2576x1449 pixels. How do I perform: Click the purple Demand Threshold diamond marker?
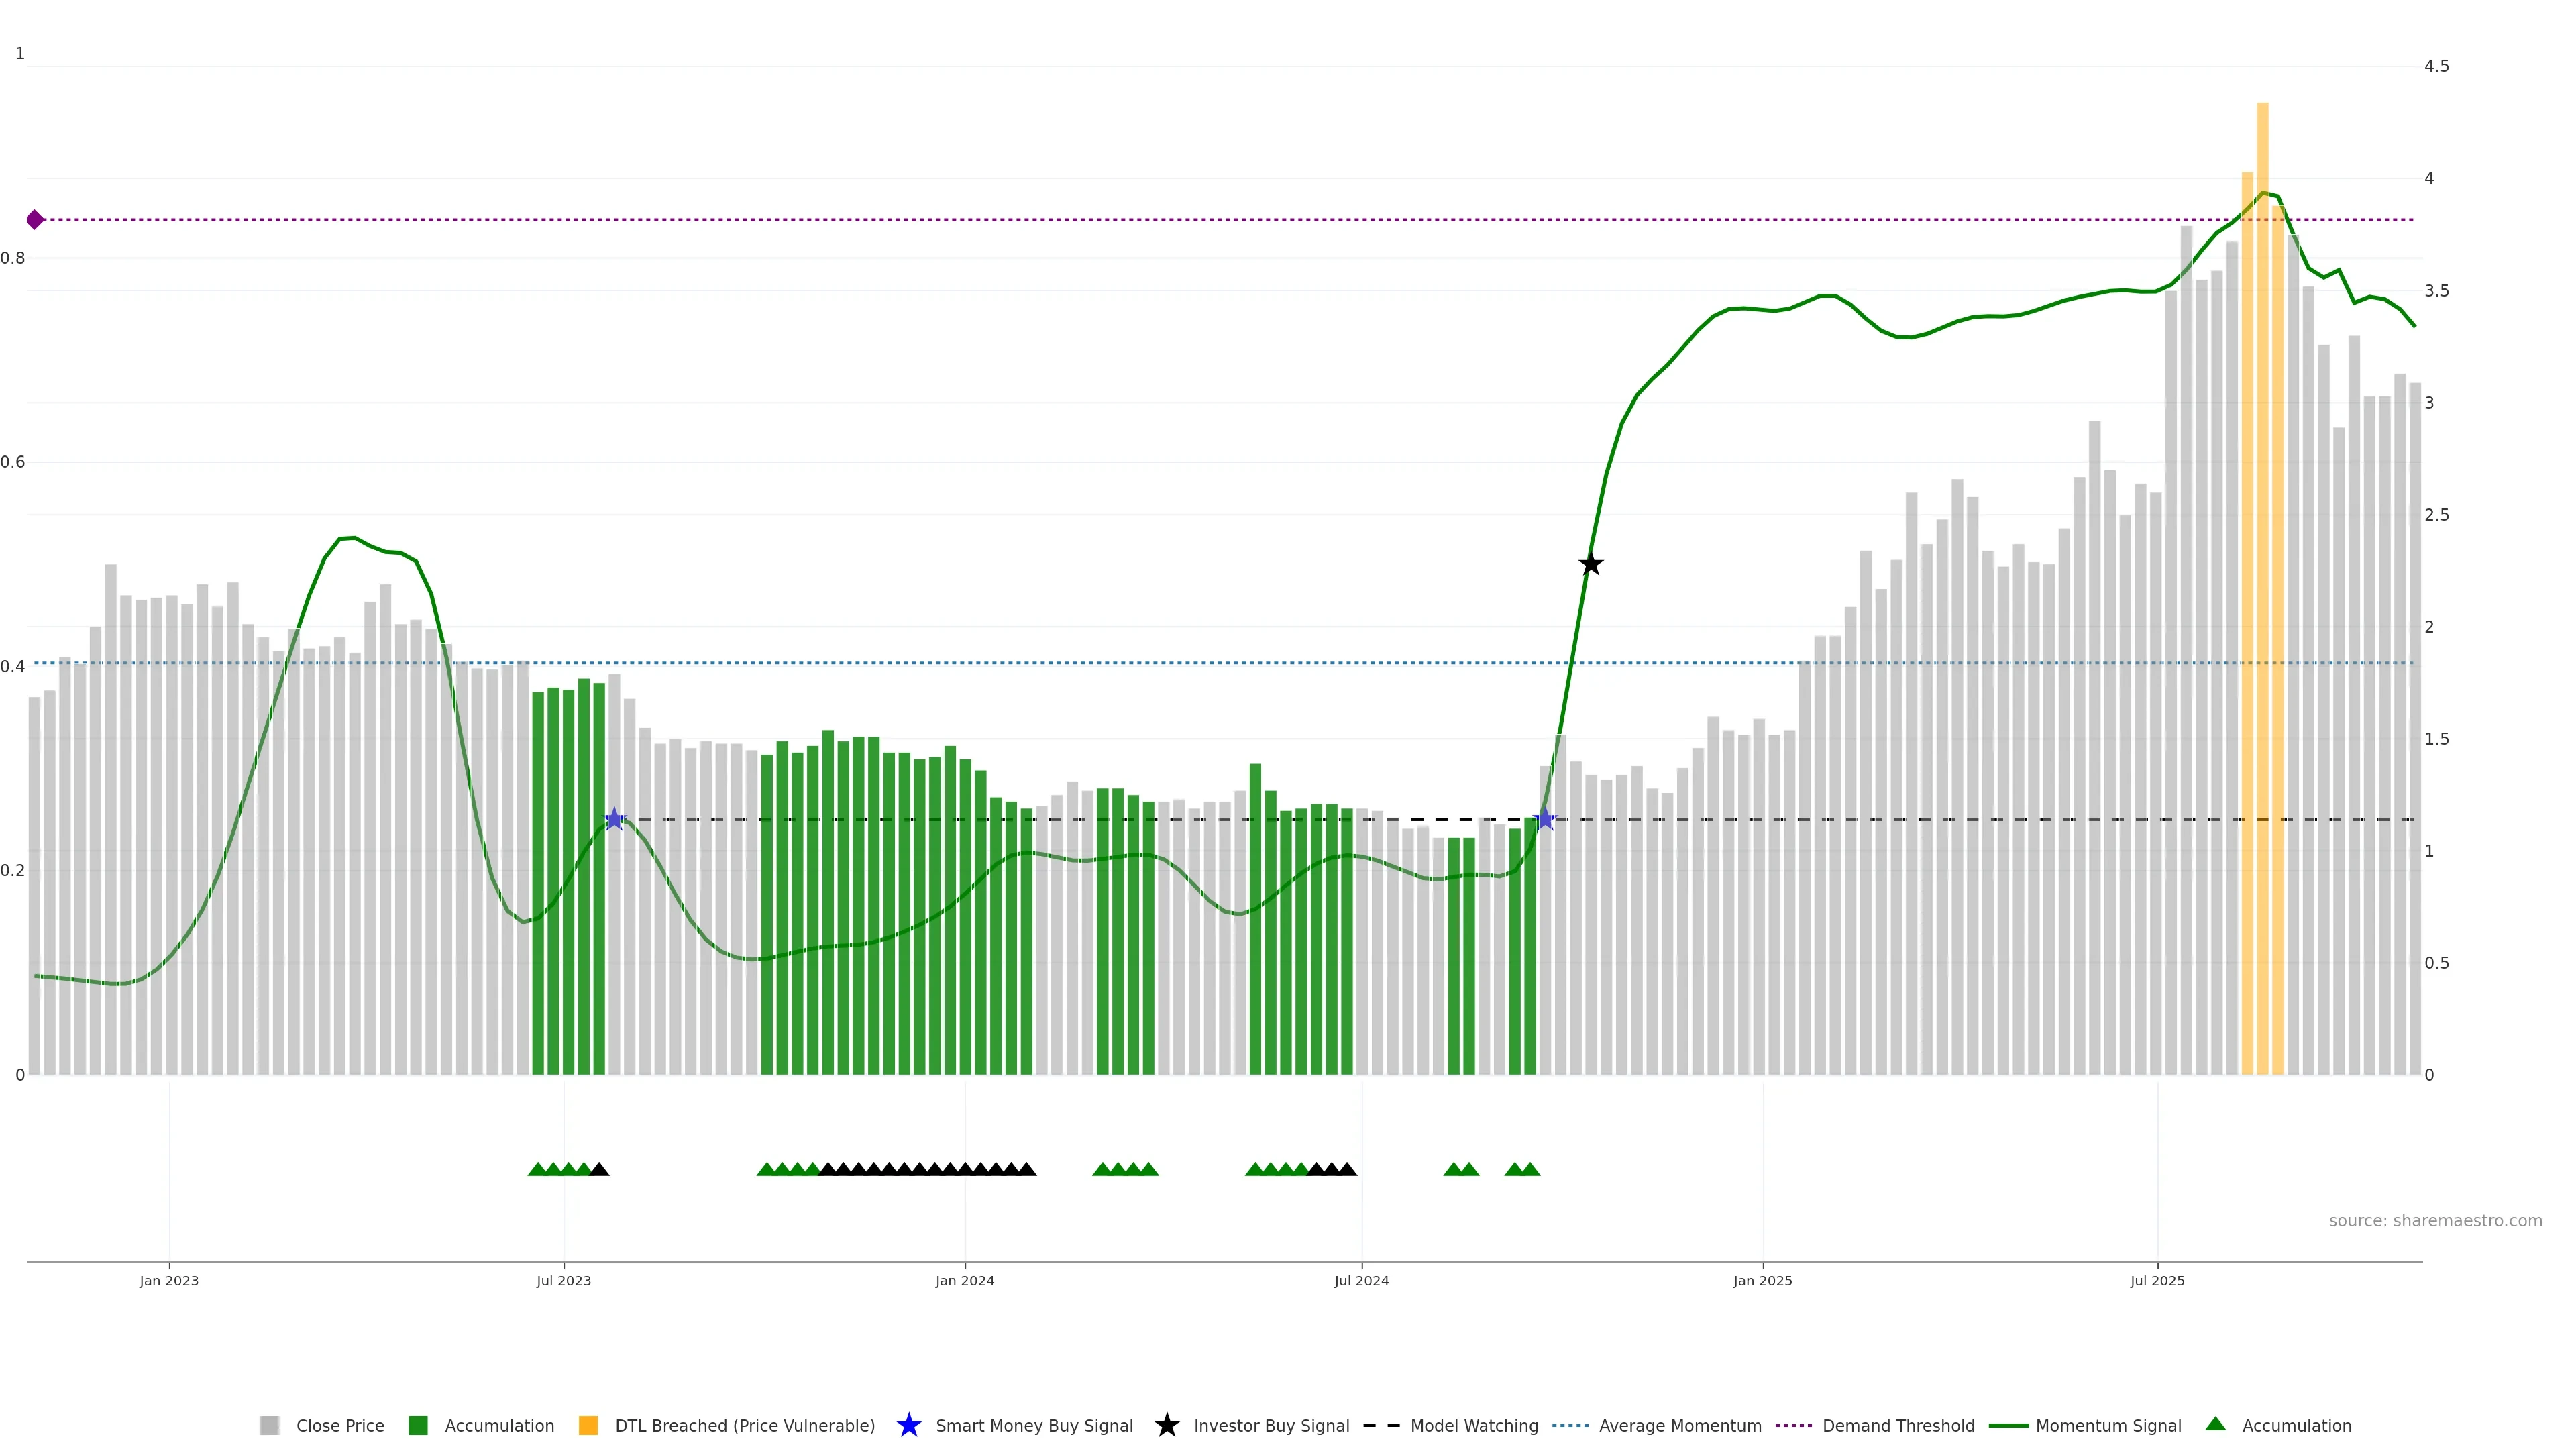[x=35, y=220]
